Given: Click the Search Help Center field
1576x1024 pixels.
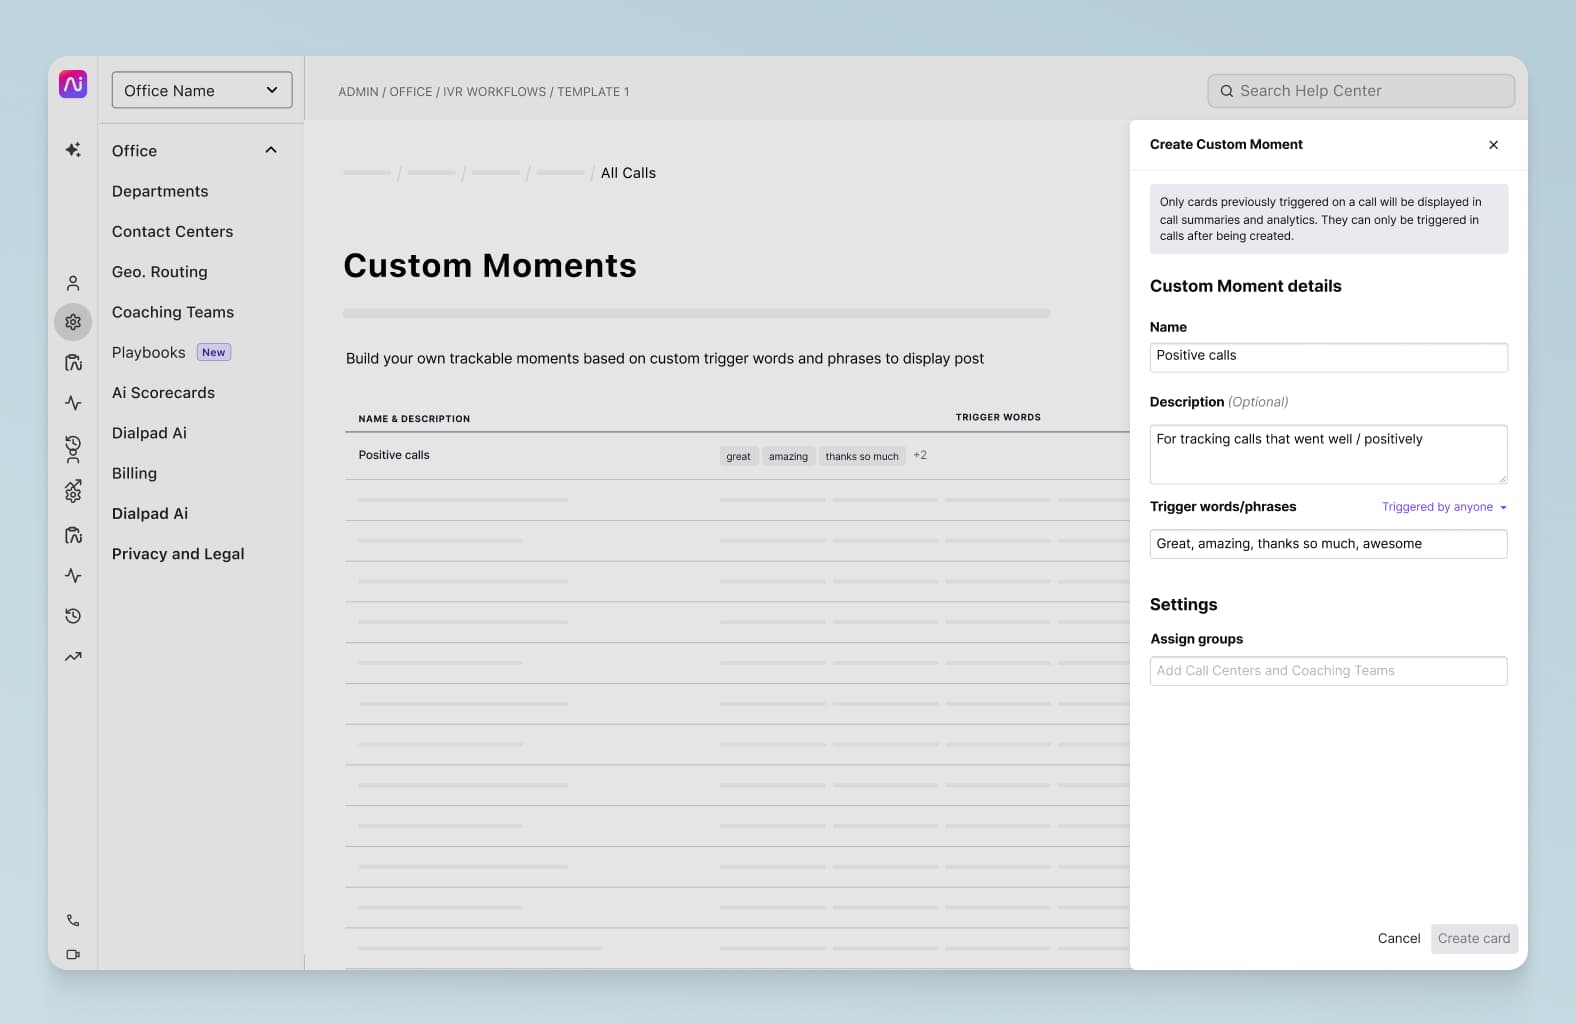Looking at the screenshot, I should point(1361,91).
